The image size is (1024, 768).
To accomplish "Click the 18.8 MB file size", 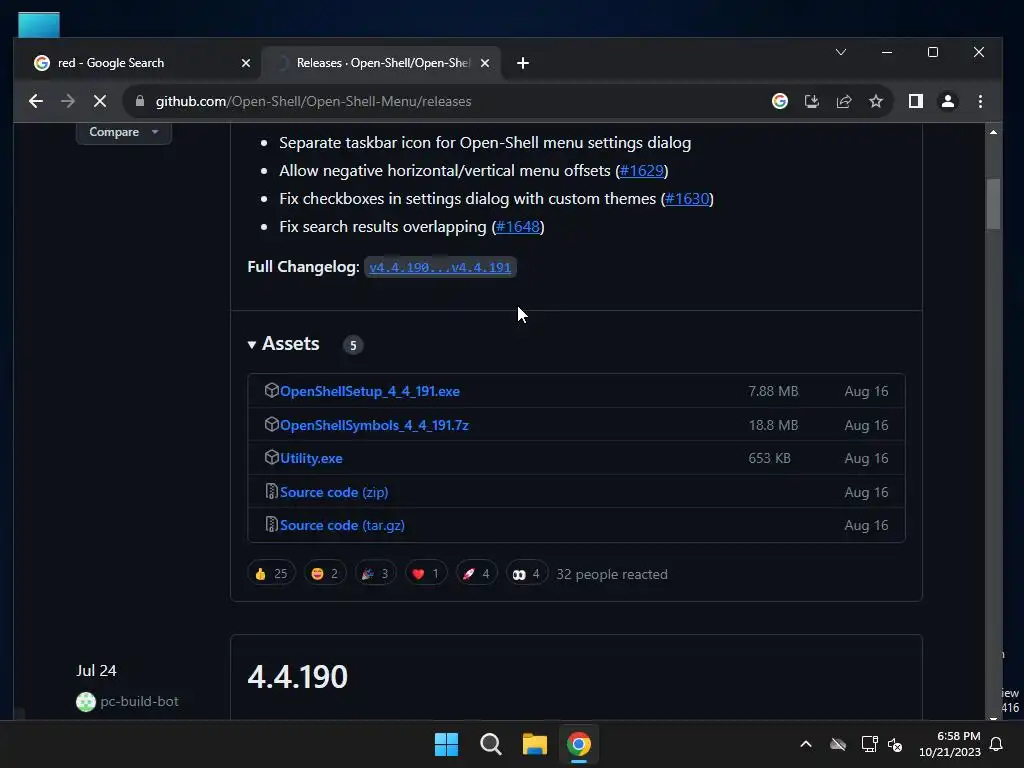I will pos(773,425).
